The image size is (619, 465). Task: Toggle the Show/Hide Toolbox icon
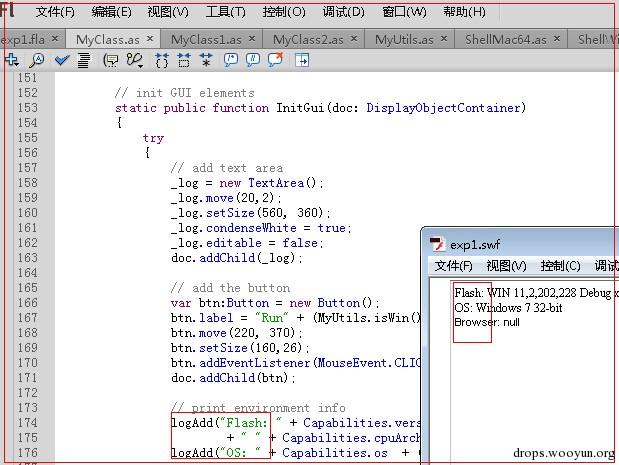pos(302,60)
